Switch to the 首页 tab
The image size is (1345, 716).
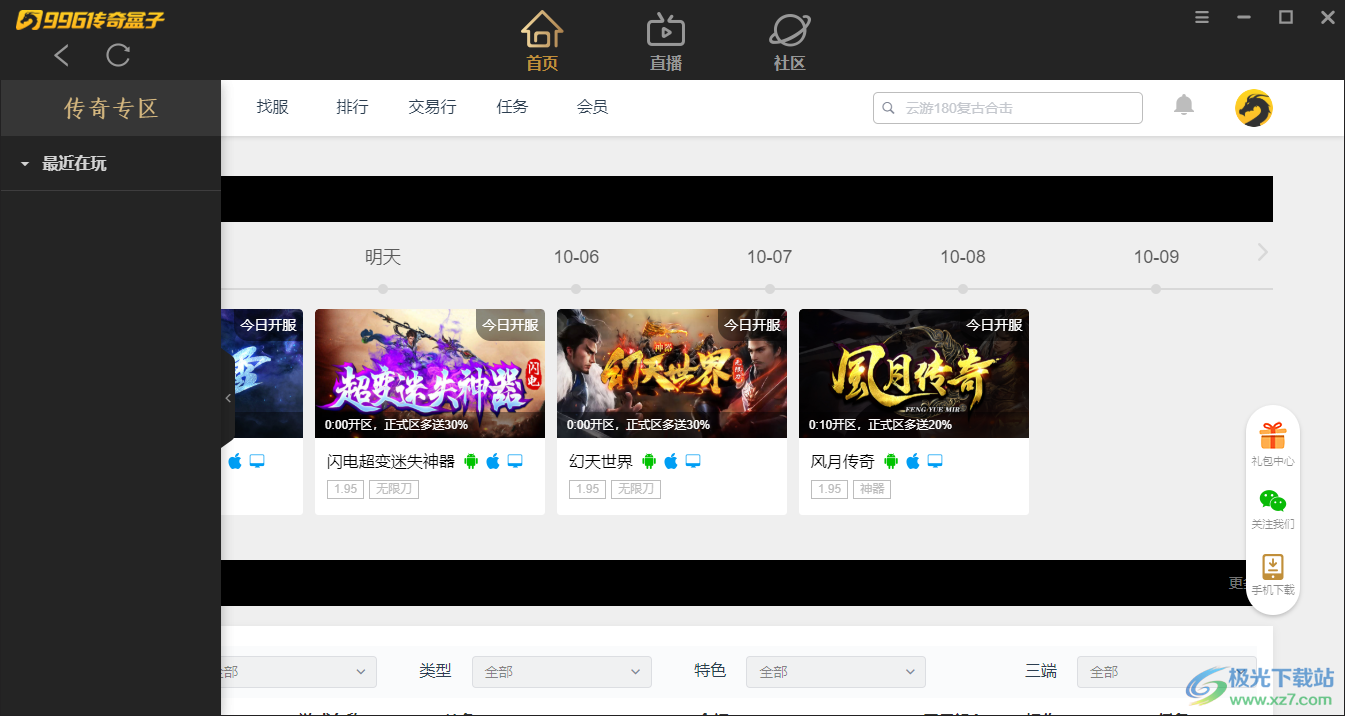coord(542,42)
